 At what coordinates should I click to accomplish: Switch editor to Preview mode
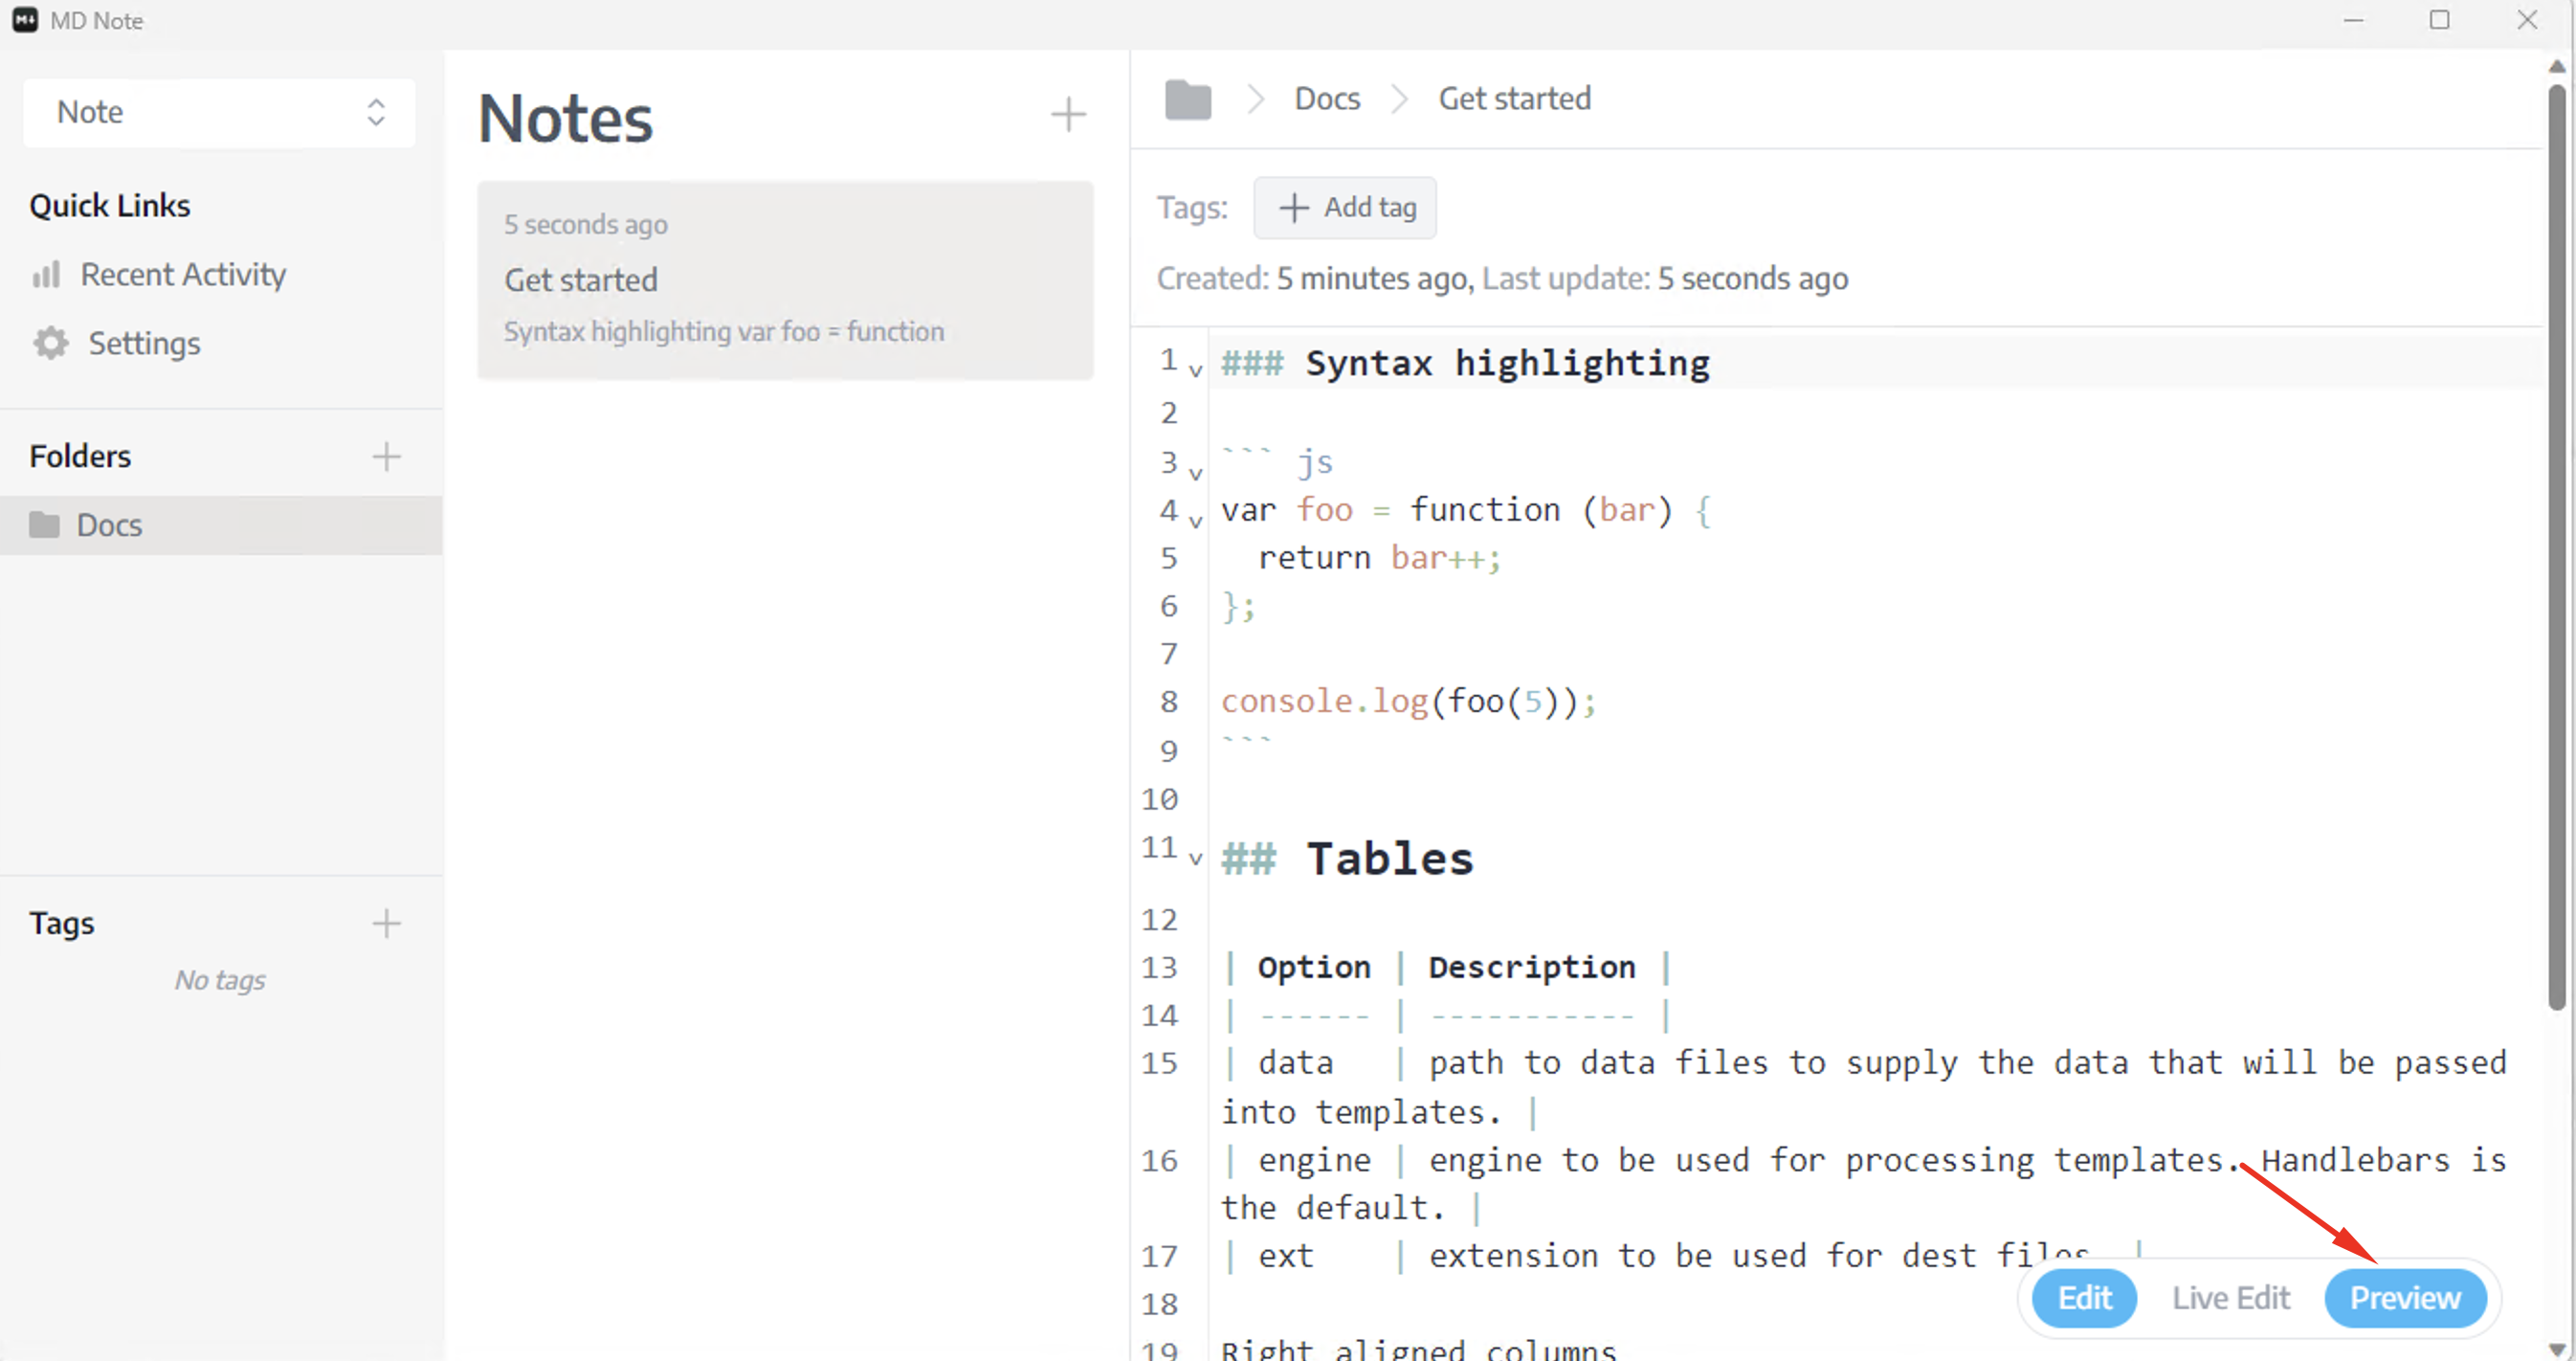(x=2404, y=1298)
